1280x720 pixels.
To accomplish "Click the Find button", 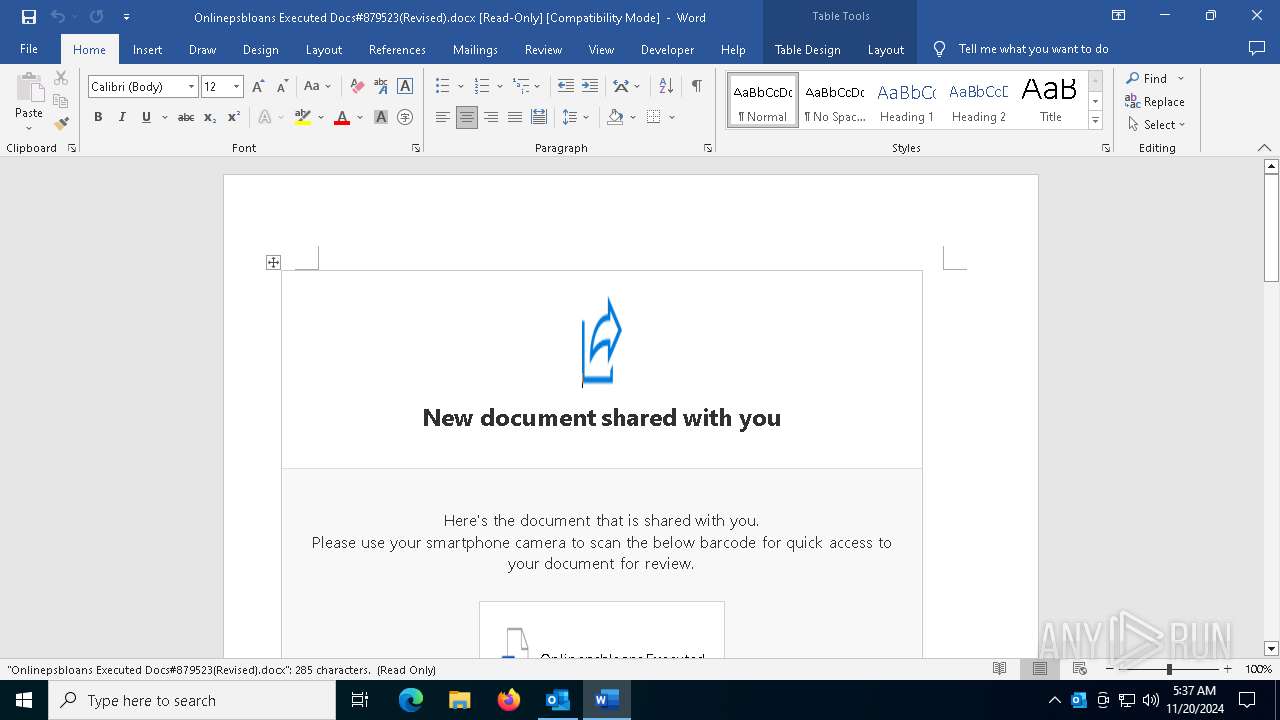I will point(1147,78).
